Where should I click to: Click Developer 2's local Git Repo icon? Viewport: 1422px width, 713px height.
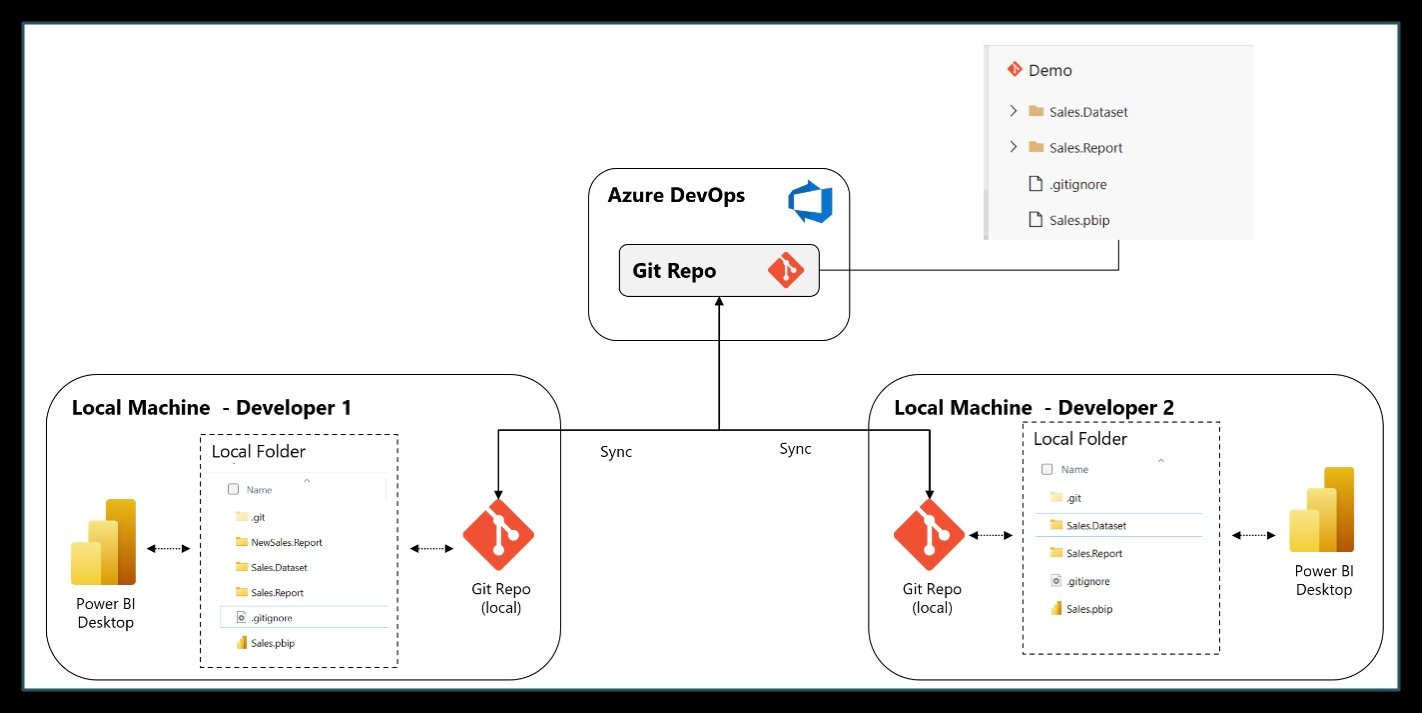(x=928, y=535)
